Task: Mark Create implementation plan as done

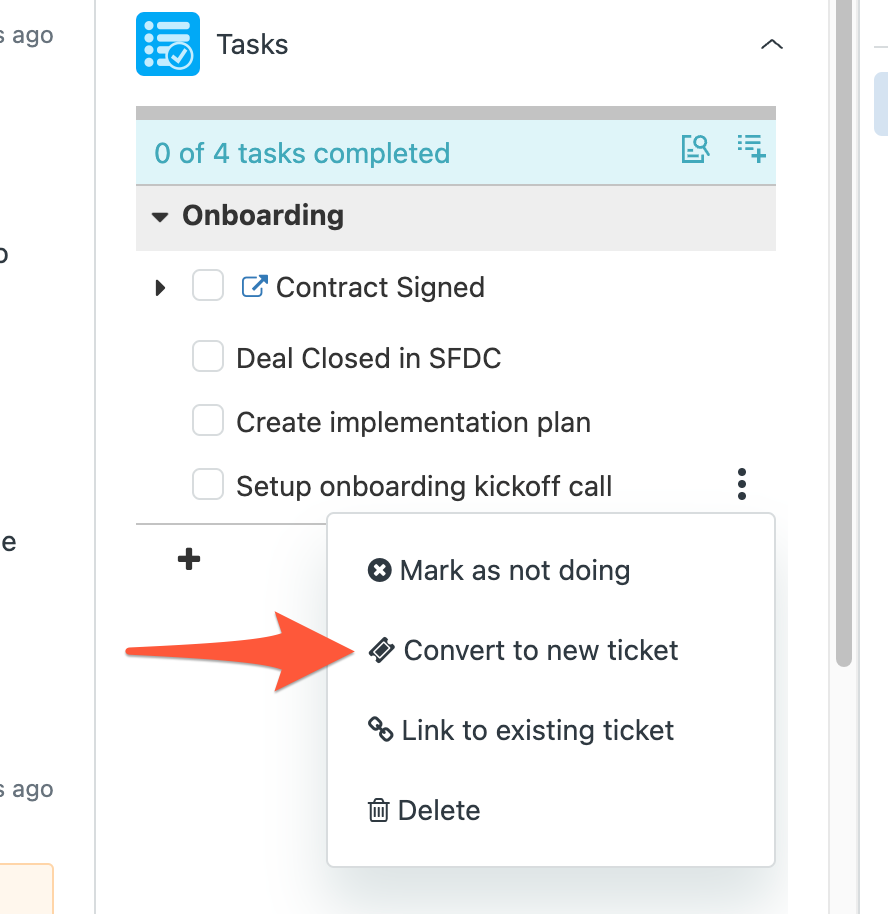Action: pyautogui.click(x=208, y=420)
